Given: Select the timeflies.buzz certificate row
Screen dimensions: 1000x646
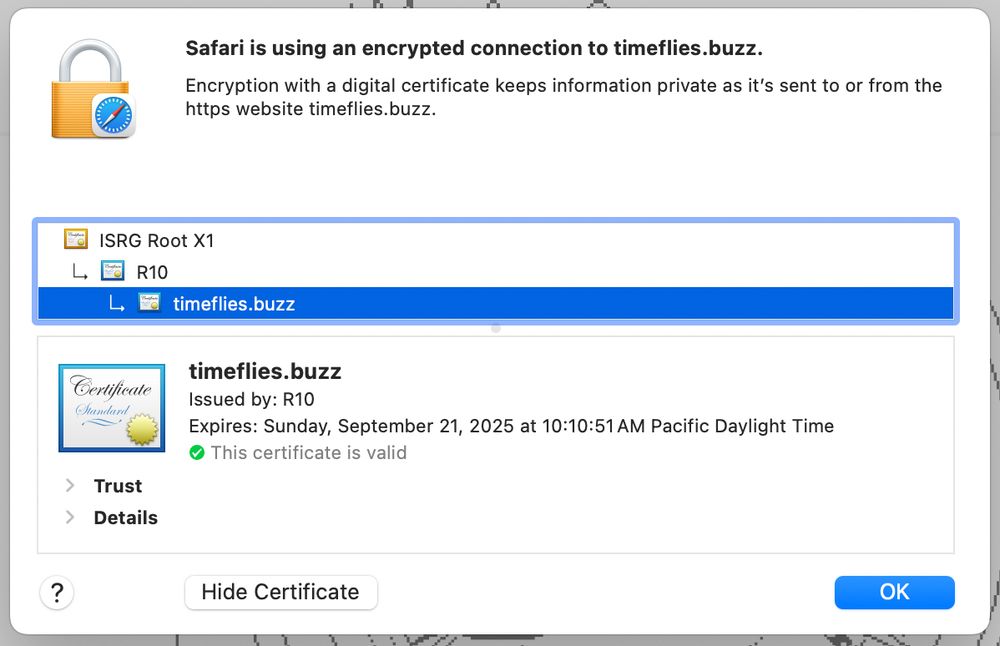Looking at the screenshot, I should tap(496, 304).
